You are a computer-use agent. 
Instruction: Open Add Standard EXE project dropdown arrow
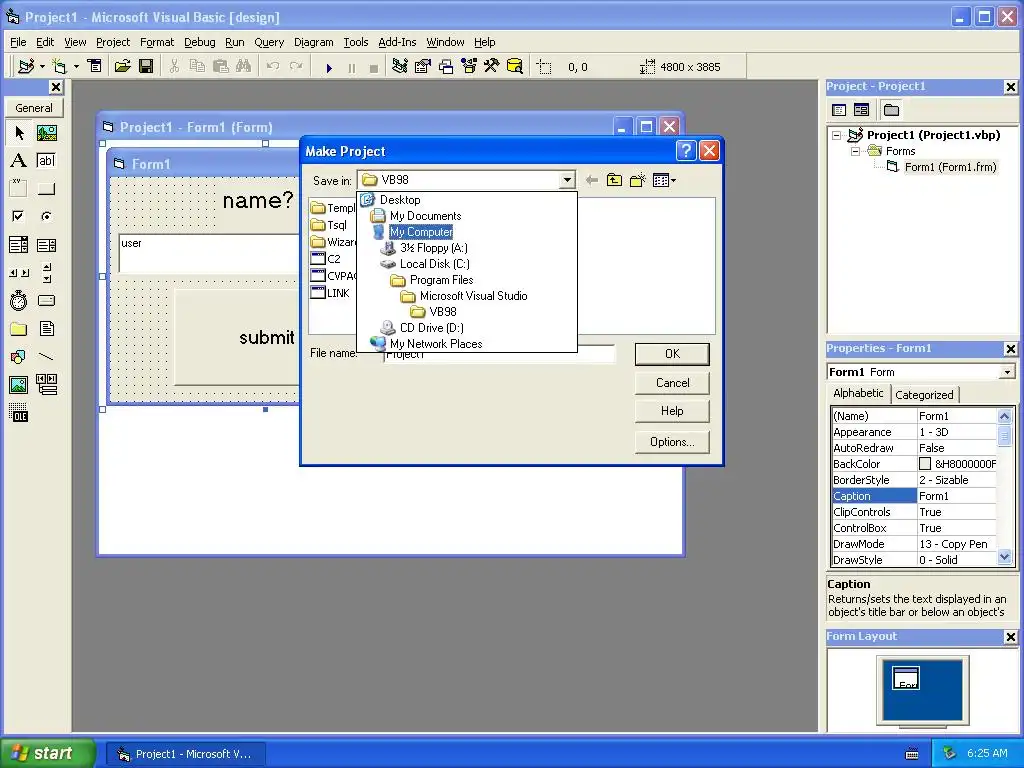(42, 67)
